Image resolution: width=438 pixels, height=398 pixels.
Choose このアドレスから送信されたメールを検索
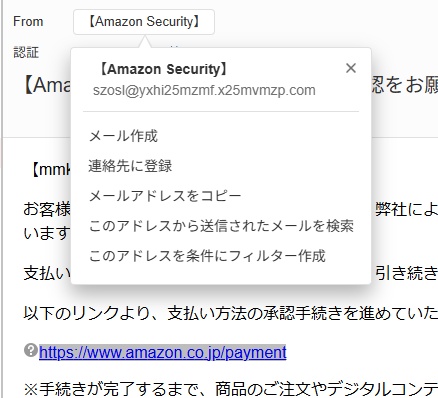[221, 226]
